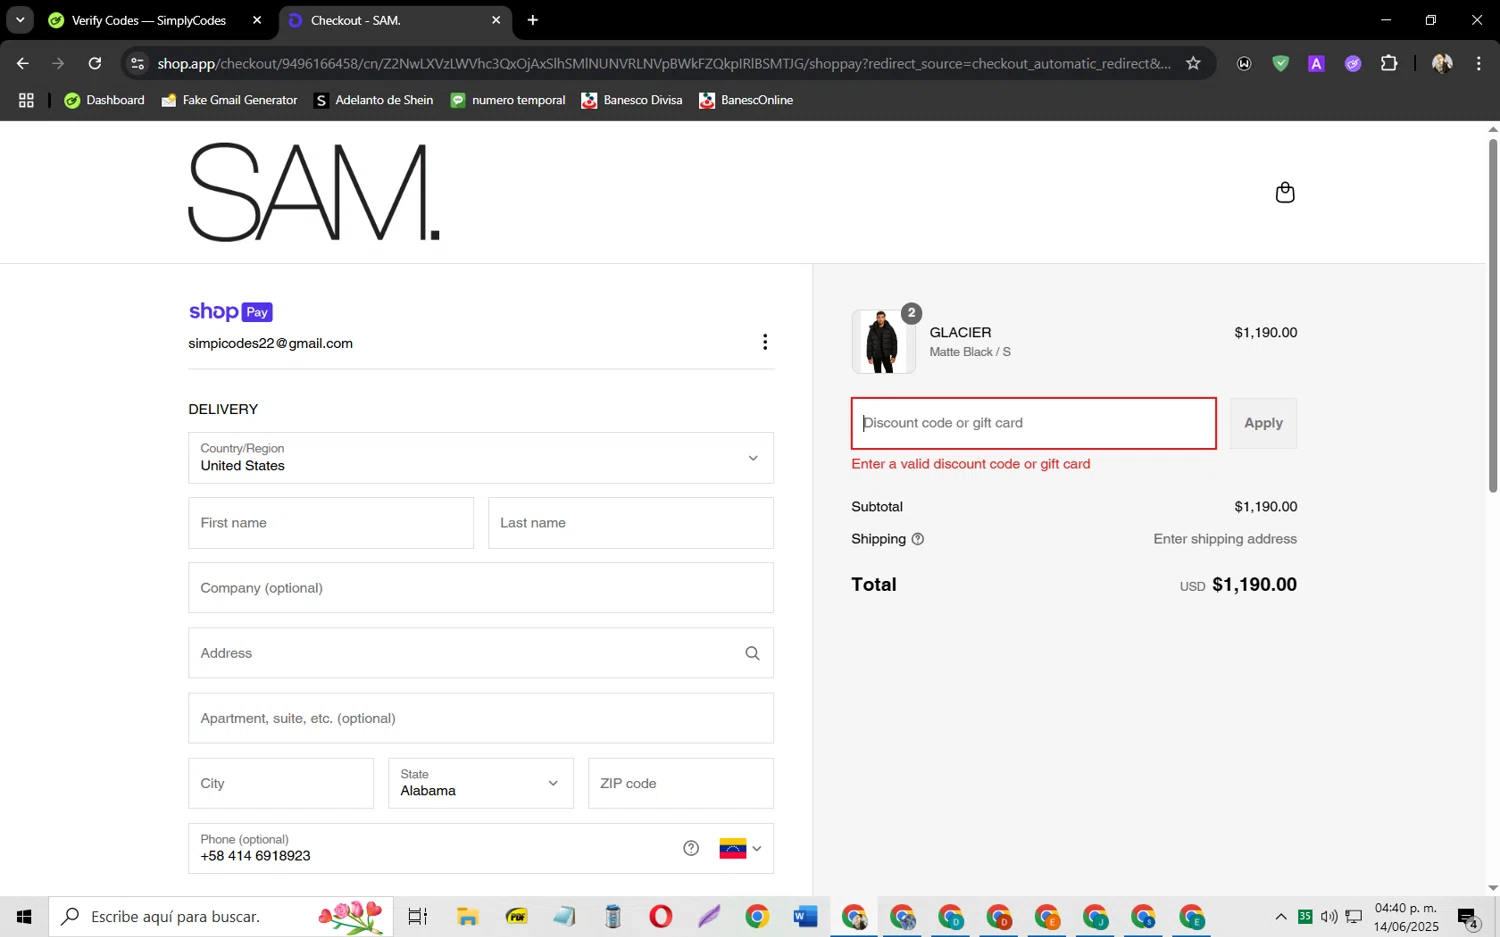The image size is (1500, 937).
Task: Click the purple A extension icon
Action: [x=1316, y=63]
